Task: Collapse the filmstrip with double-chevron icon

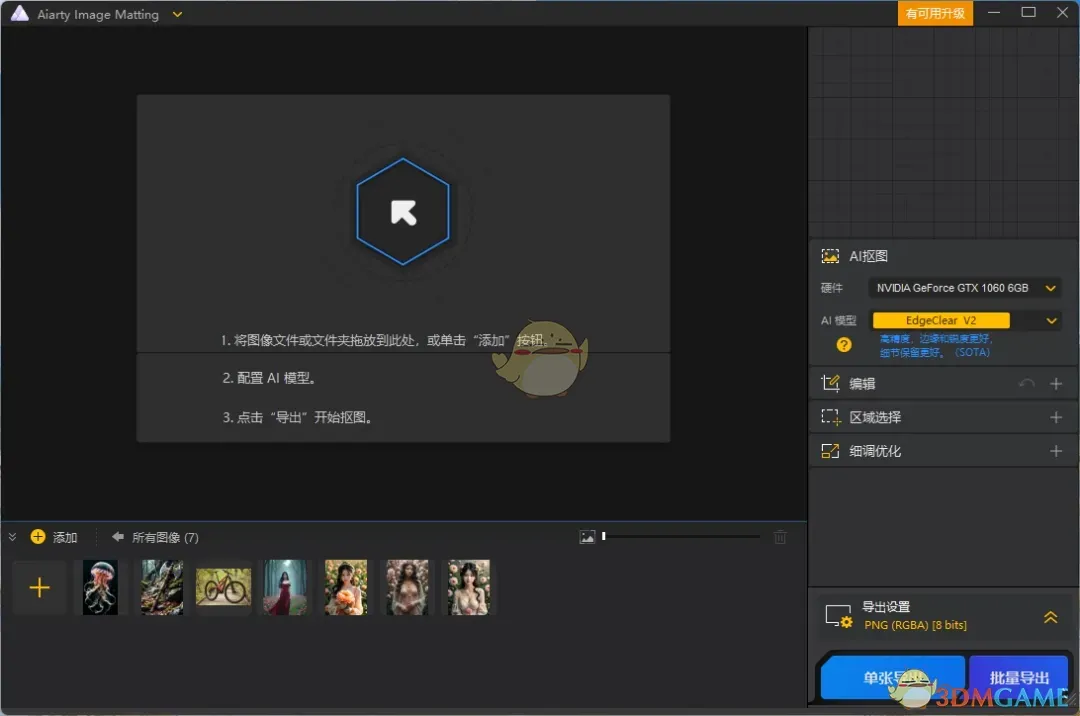Action: click(x=12, y=537)
